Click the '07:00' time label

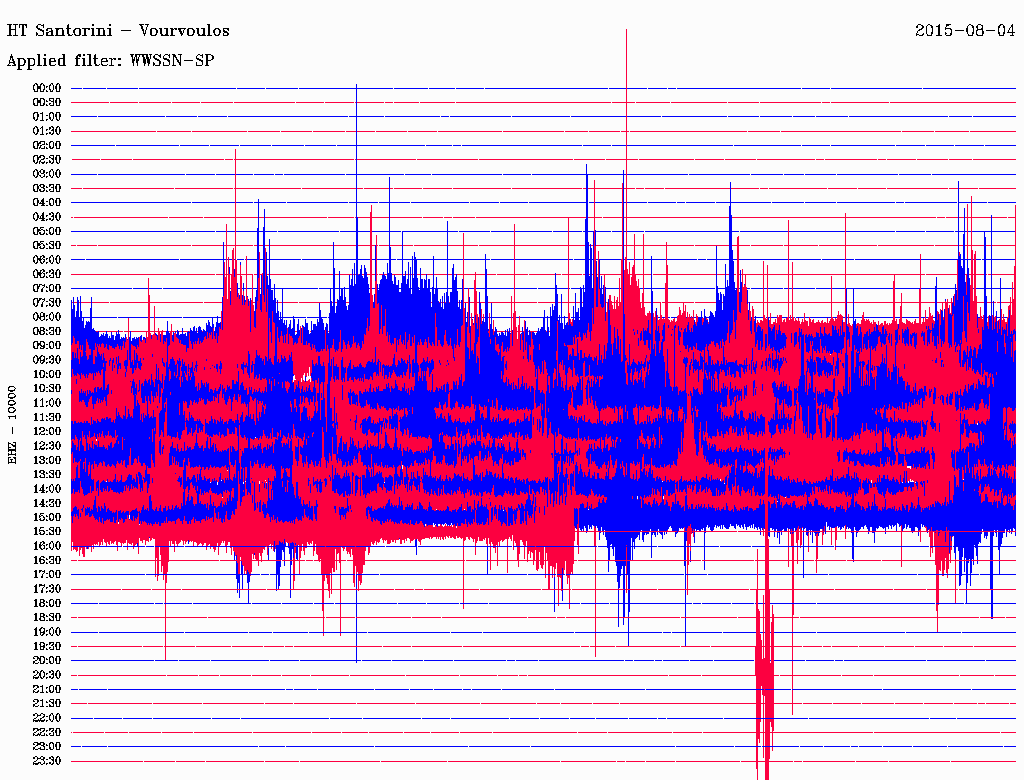[x=47, y=289]
